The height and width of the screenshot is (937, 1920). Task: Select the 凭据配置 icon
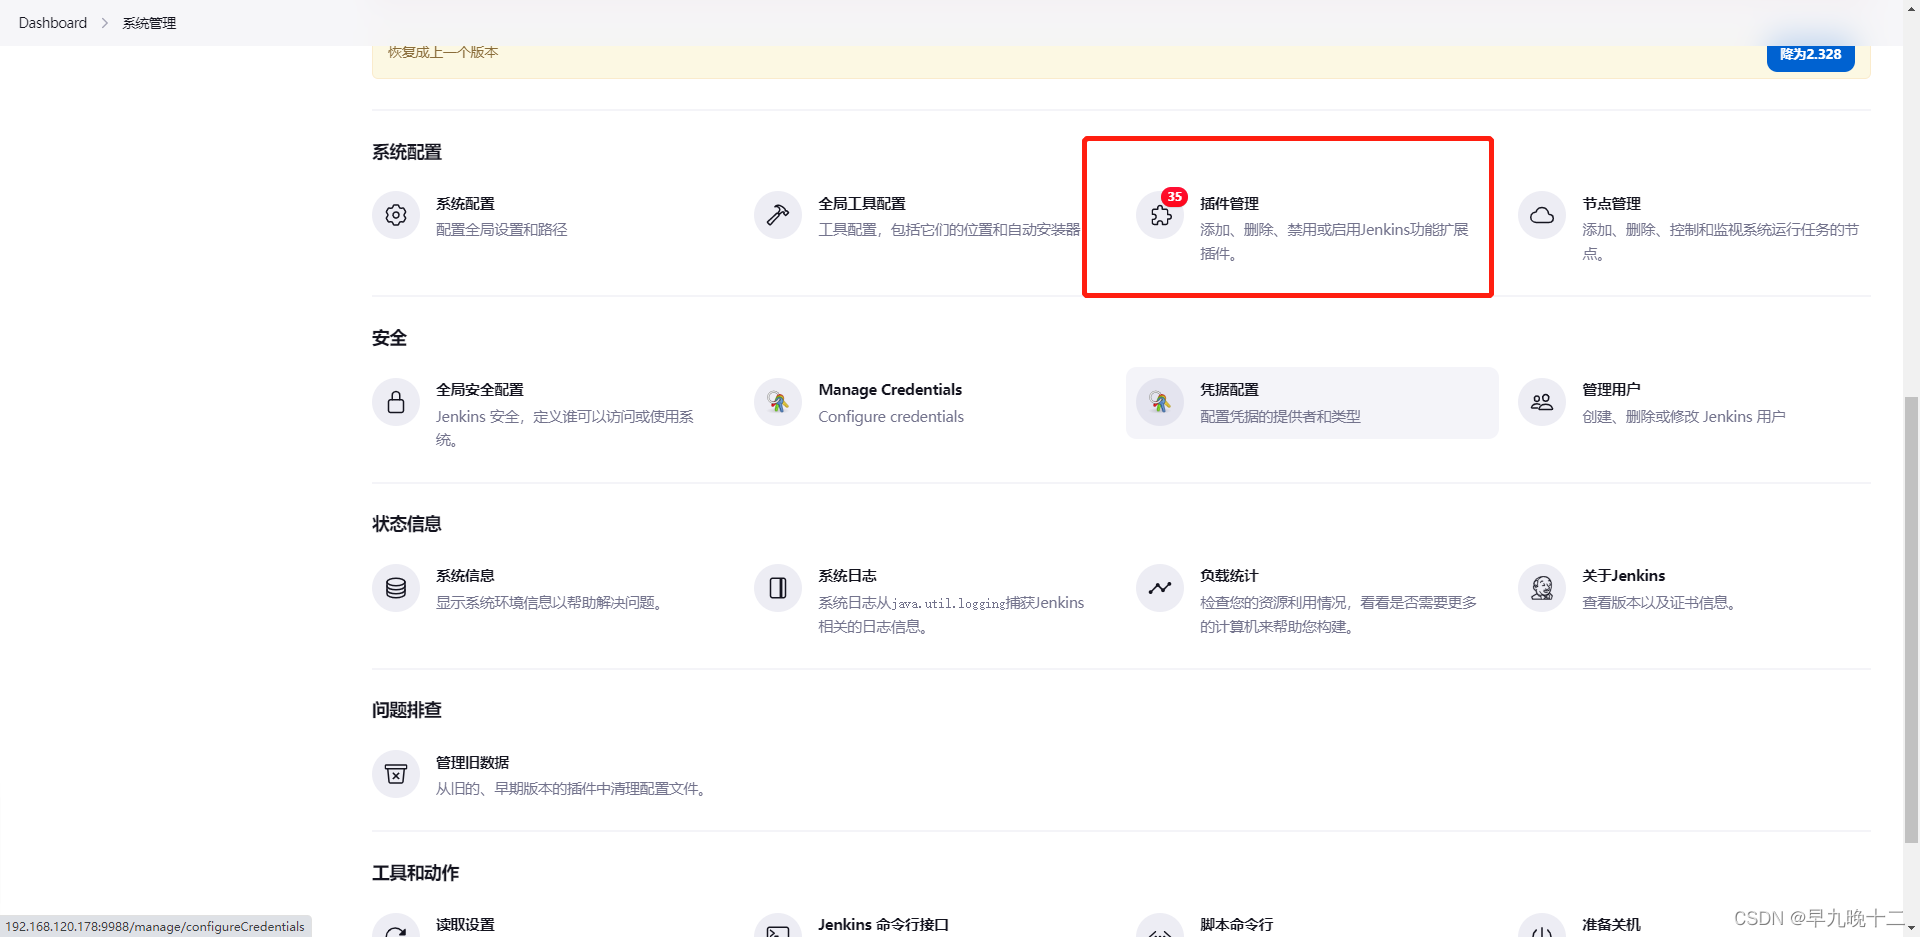1160,402
